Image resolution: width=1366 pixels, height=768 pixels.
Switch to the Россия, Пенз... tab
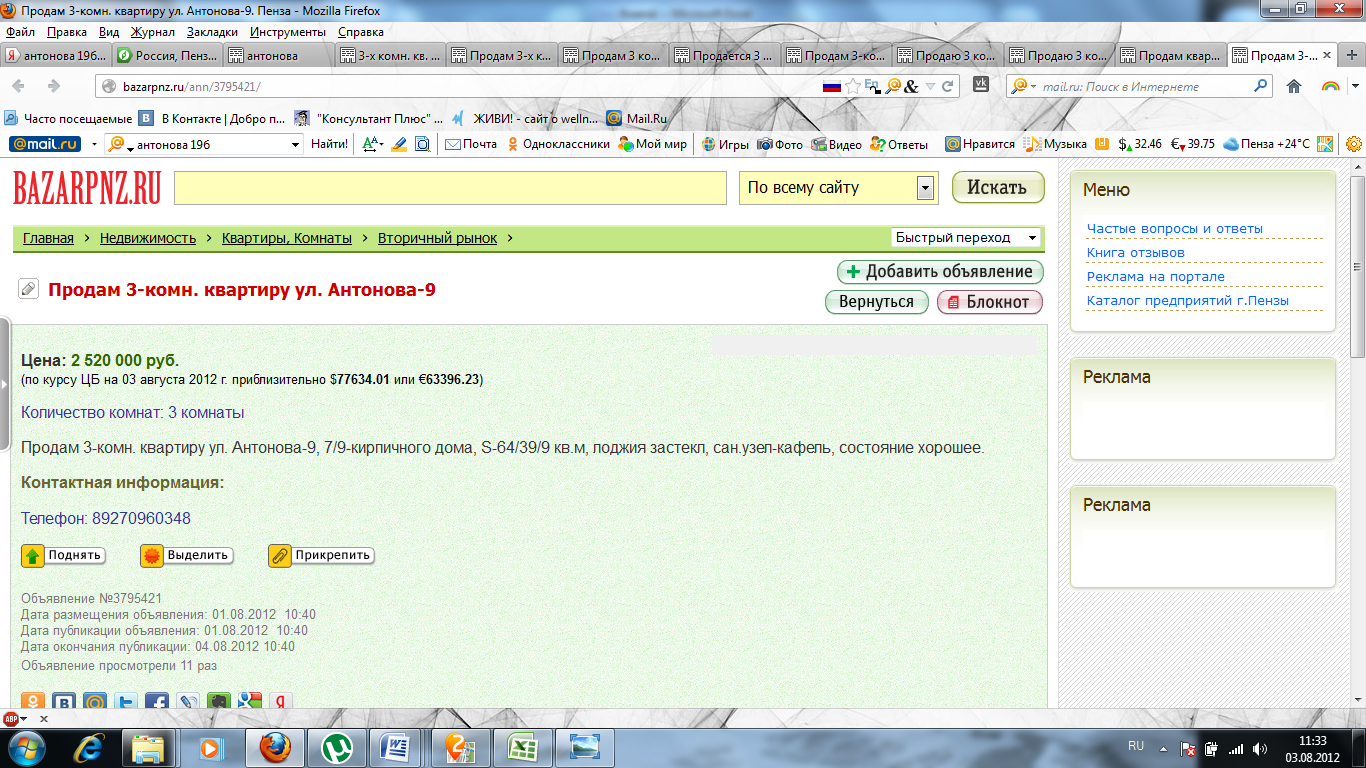tap(165, 56)
